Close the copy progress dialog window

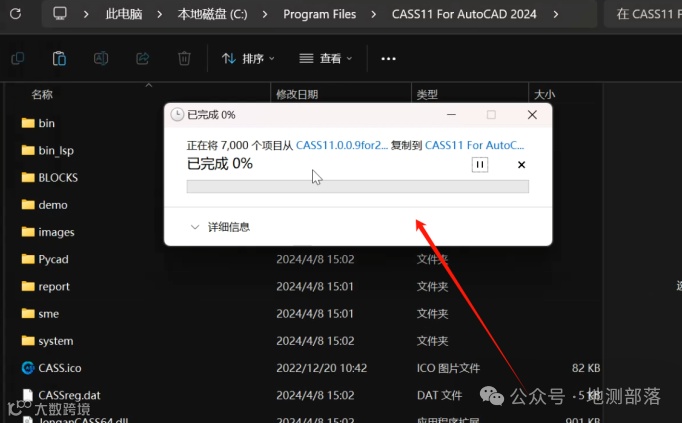coord(532,115)
